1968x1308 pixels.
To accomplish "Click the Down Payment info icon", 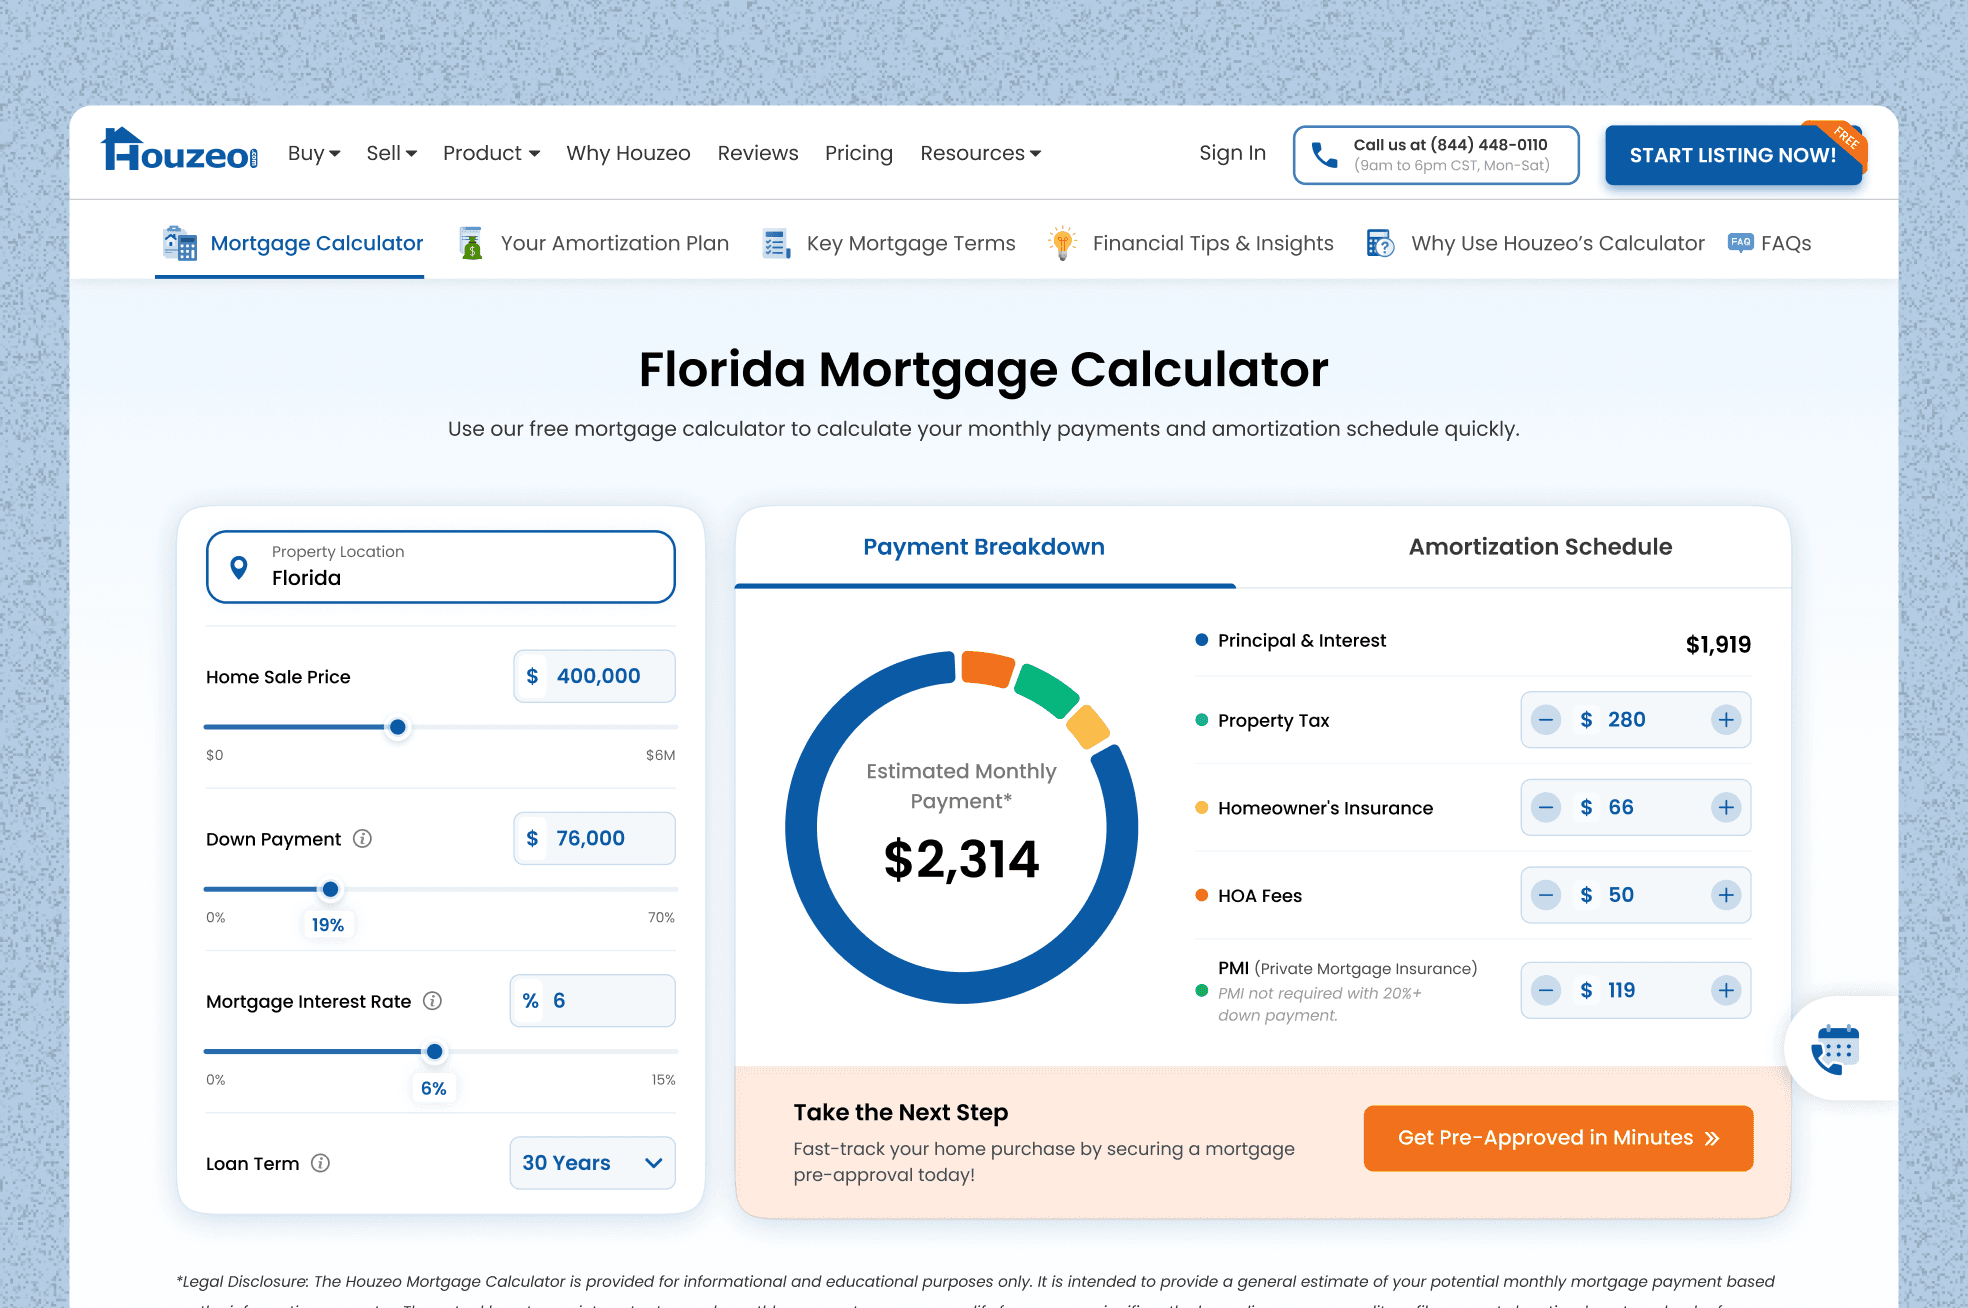I will click(363, 839).
